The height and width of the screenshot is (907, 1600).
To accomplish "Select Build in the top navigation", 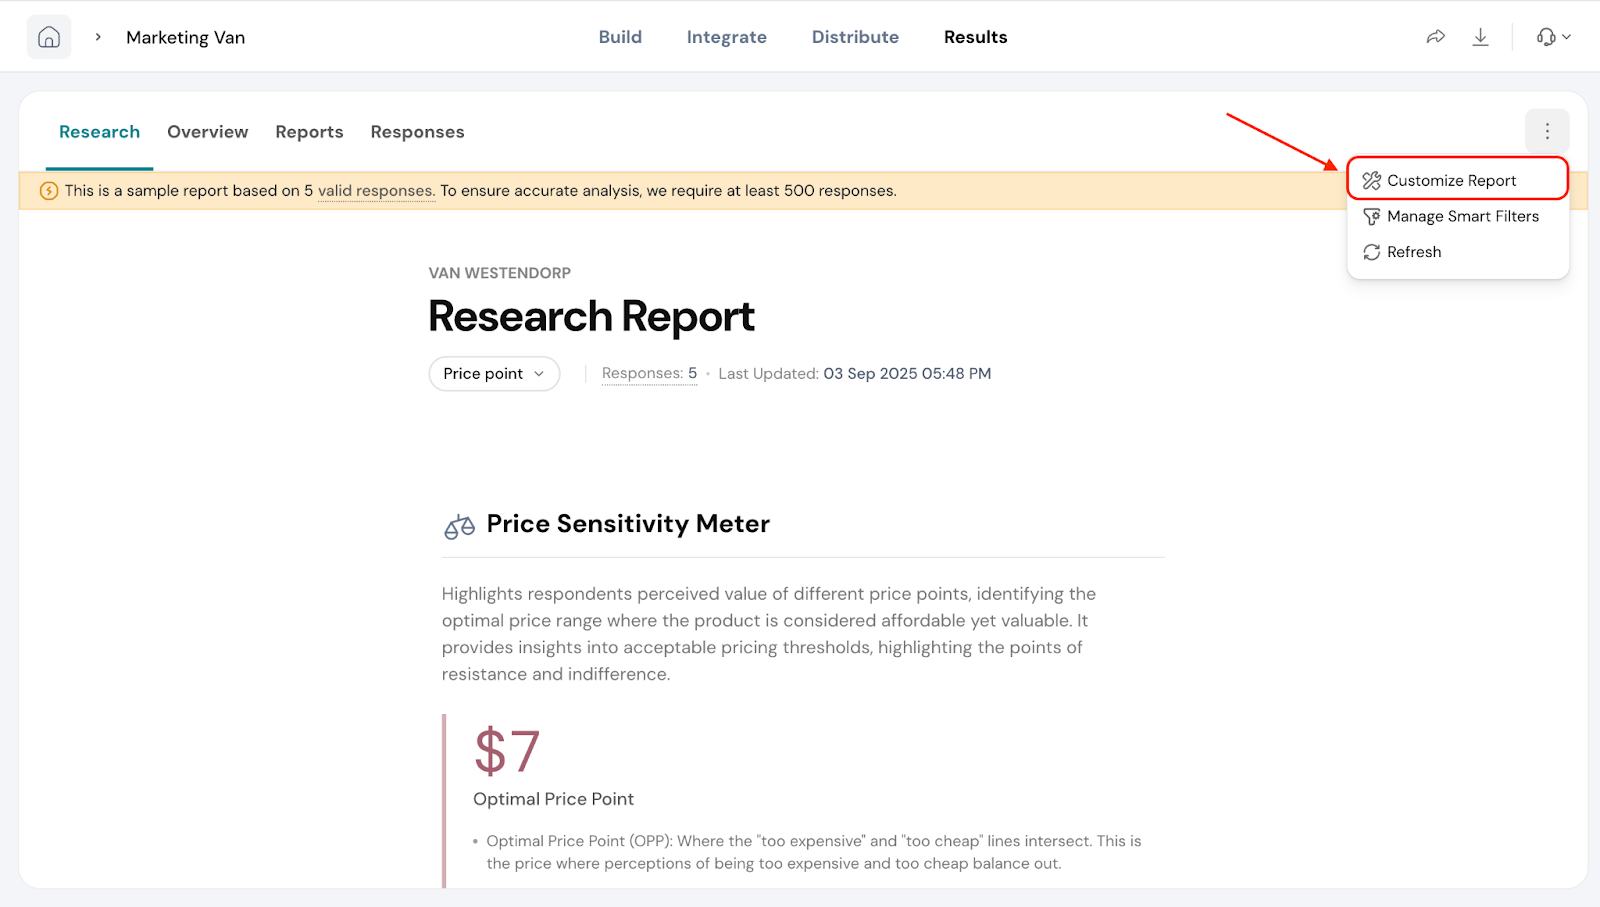I will [620, 37].
